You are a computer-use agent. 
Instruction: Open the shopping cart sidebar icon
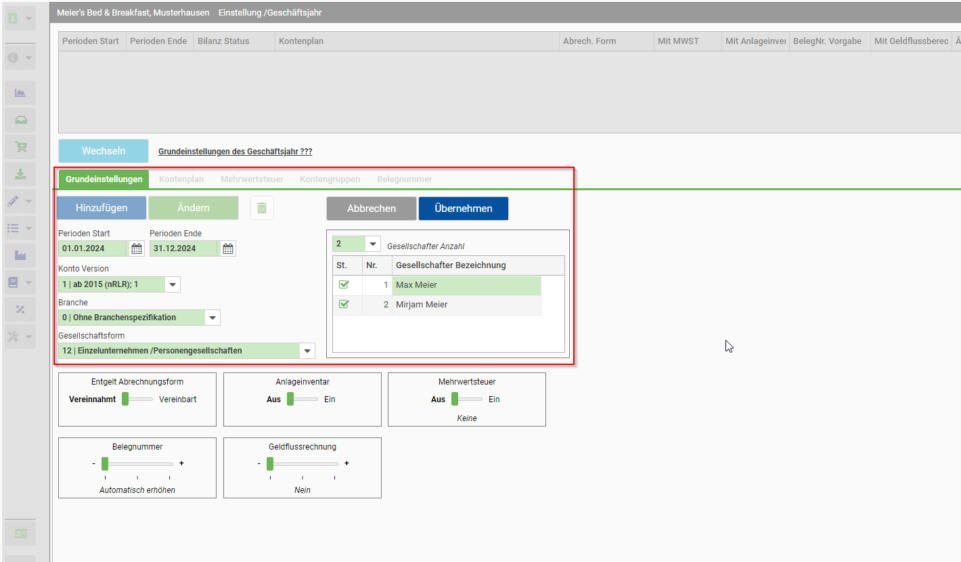click(x=20, y=146)
